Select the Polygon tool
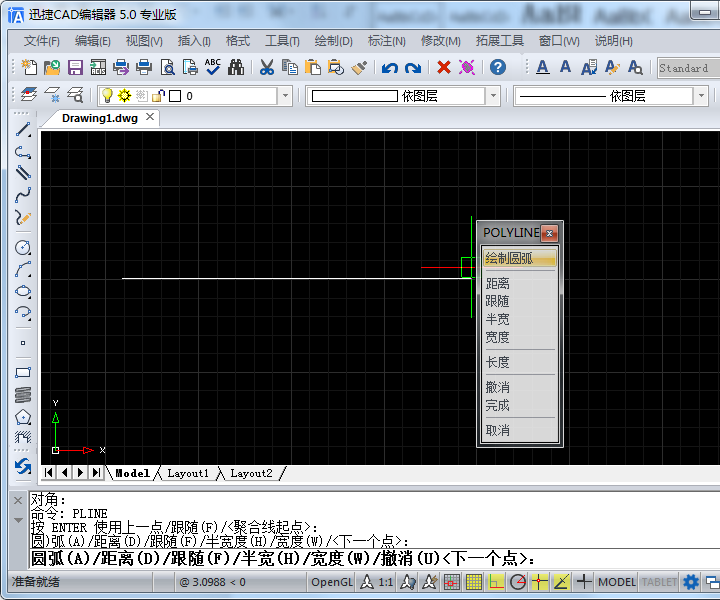This screenshot has height=600, width=720. tap(23, 417)
